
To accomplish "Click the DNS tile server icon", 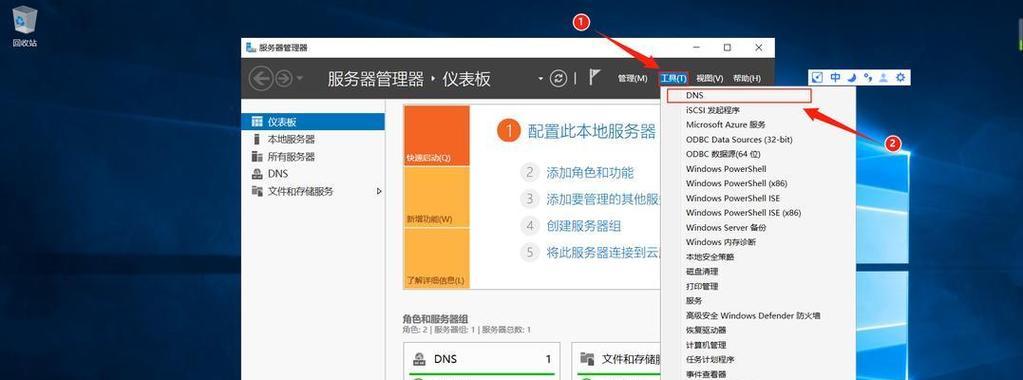I will click(420, 359).
